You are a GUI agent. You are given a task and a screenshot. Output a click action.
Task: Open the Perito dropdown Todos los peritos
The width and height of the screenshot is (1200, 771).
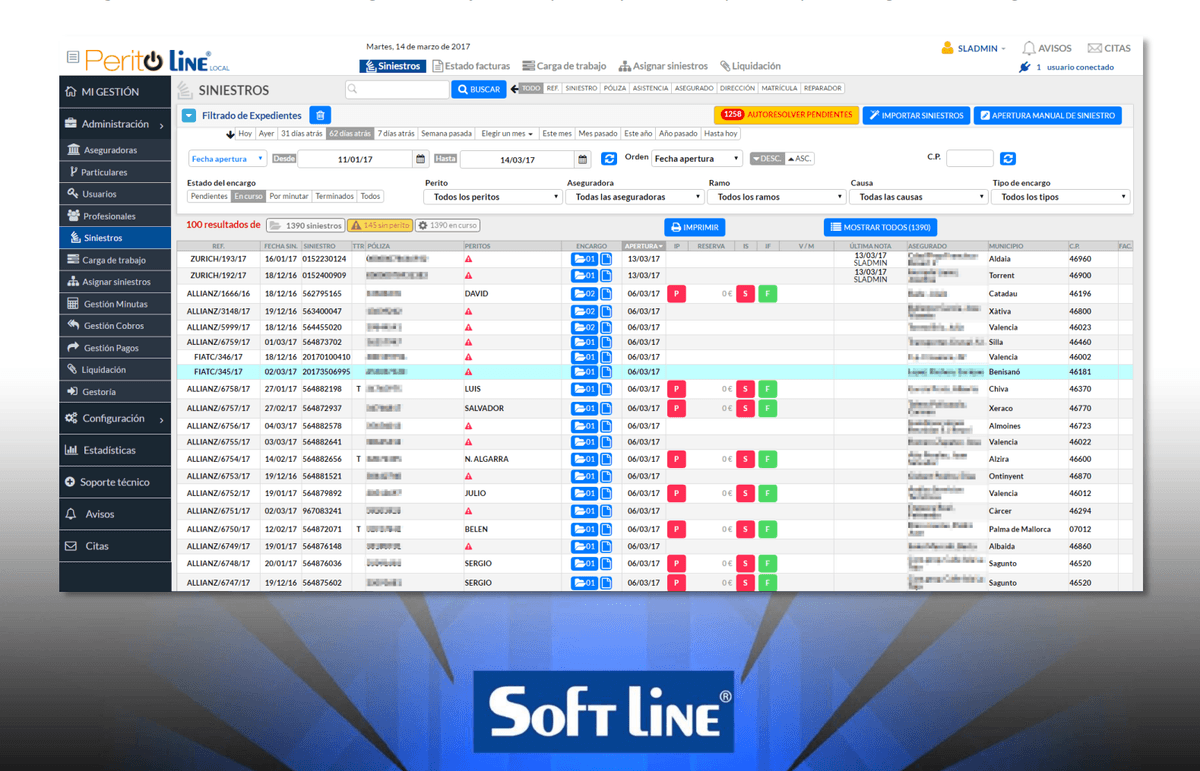(492, 197)
